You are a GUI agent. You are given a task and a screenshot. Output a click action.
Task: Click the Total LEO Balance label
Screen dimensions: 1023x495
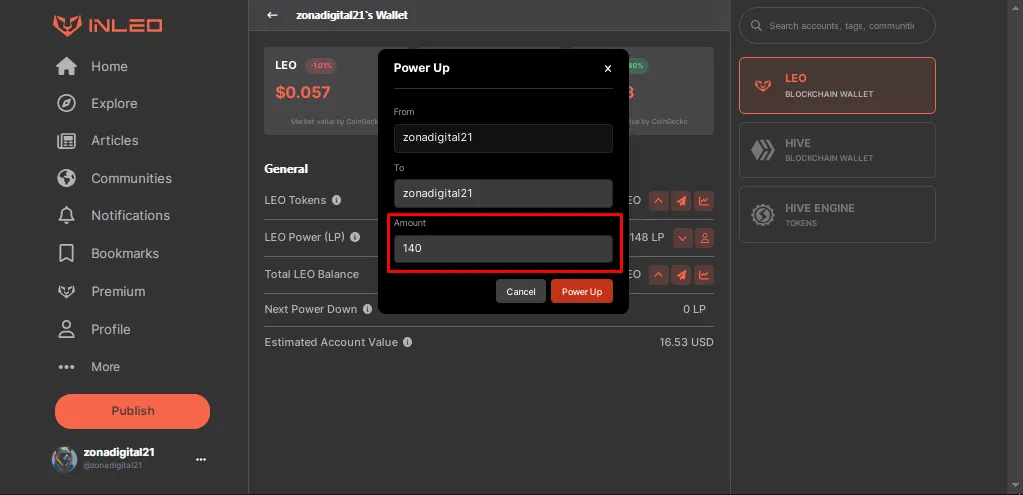pyautogui.click(x=312, y=275)
